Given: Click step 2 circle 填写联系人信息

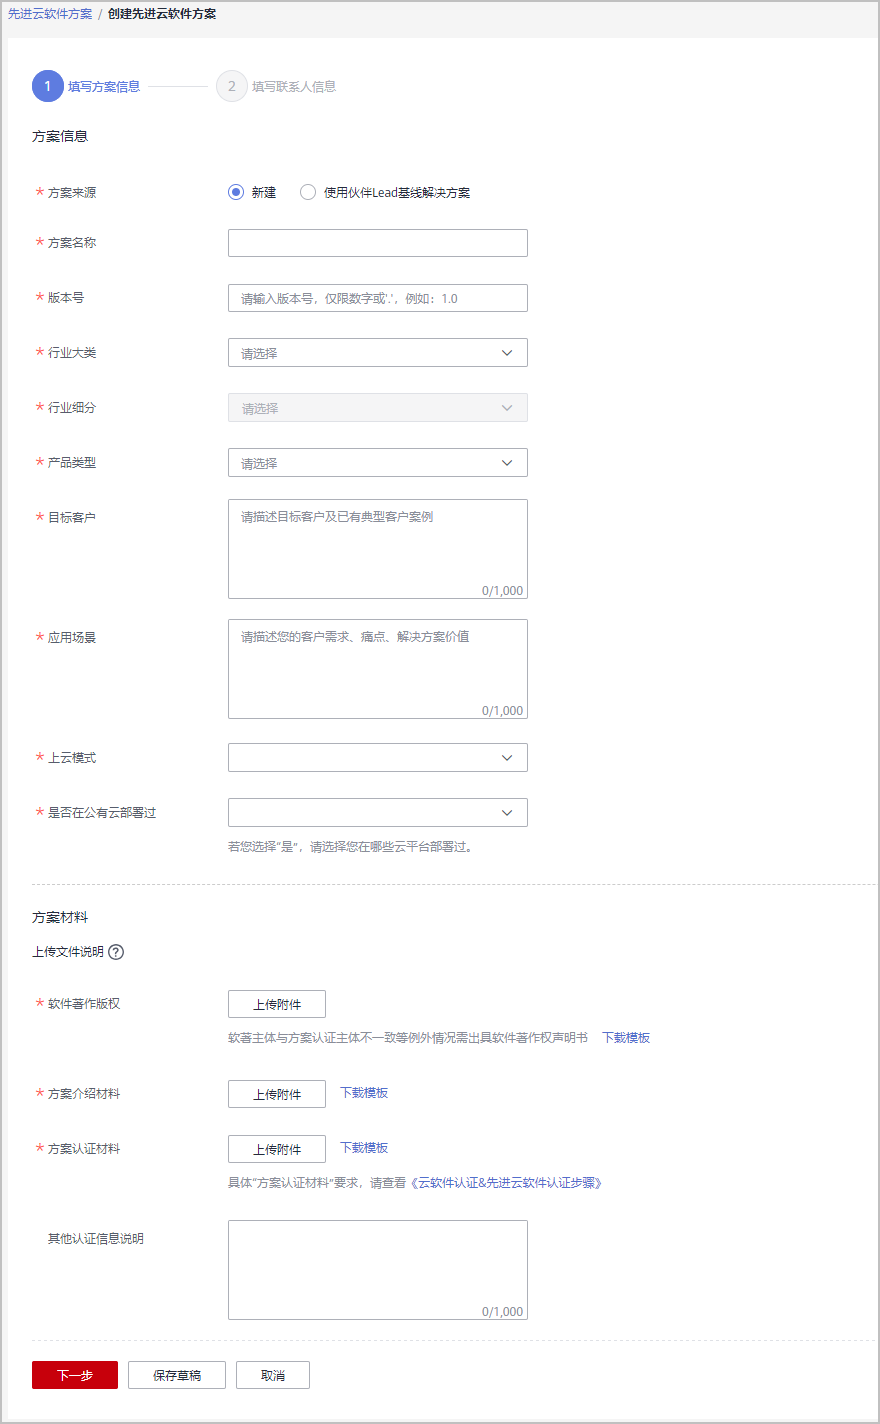Looking at the screenshot, I should click(231, 86).
